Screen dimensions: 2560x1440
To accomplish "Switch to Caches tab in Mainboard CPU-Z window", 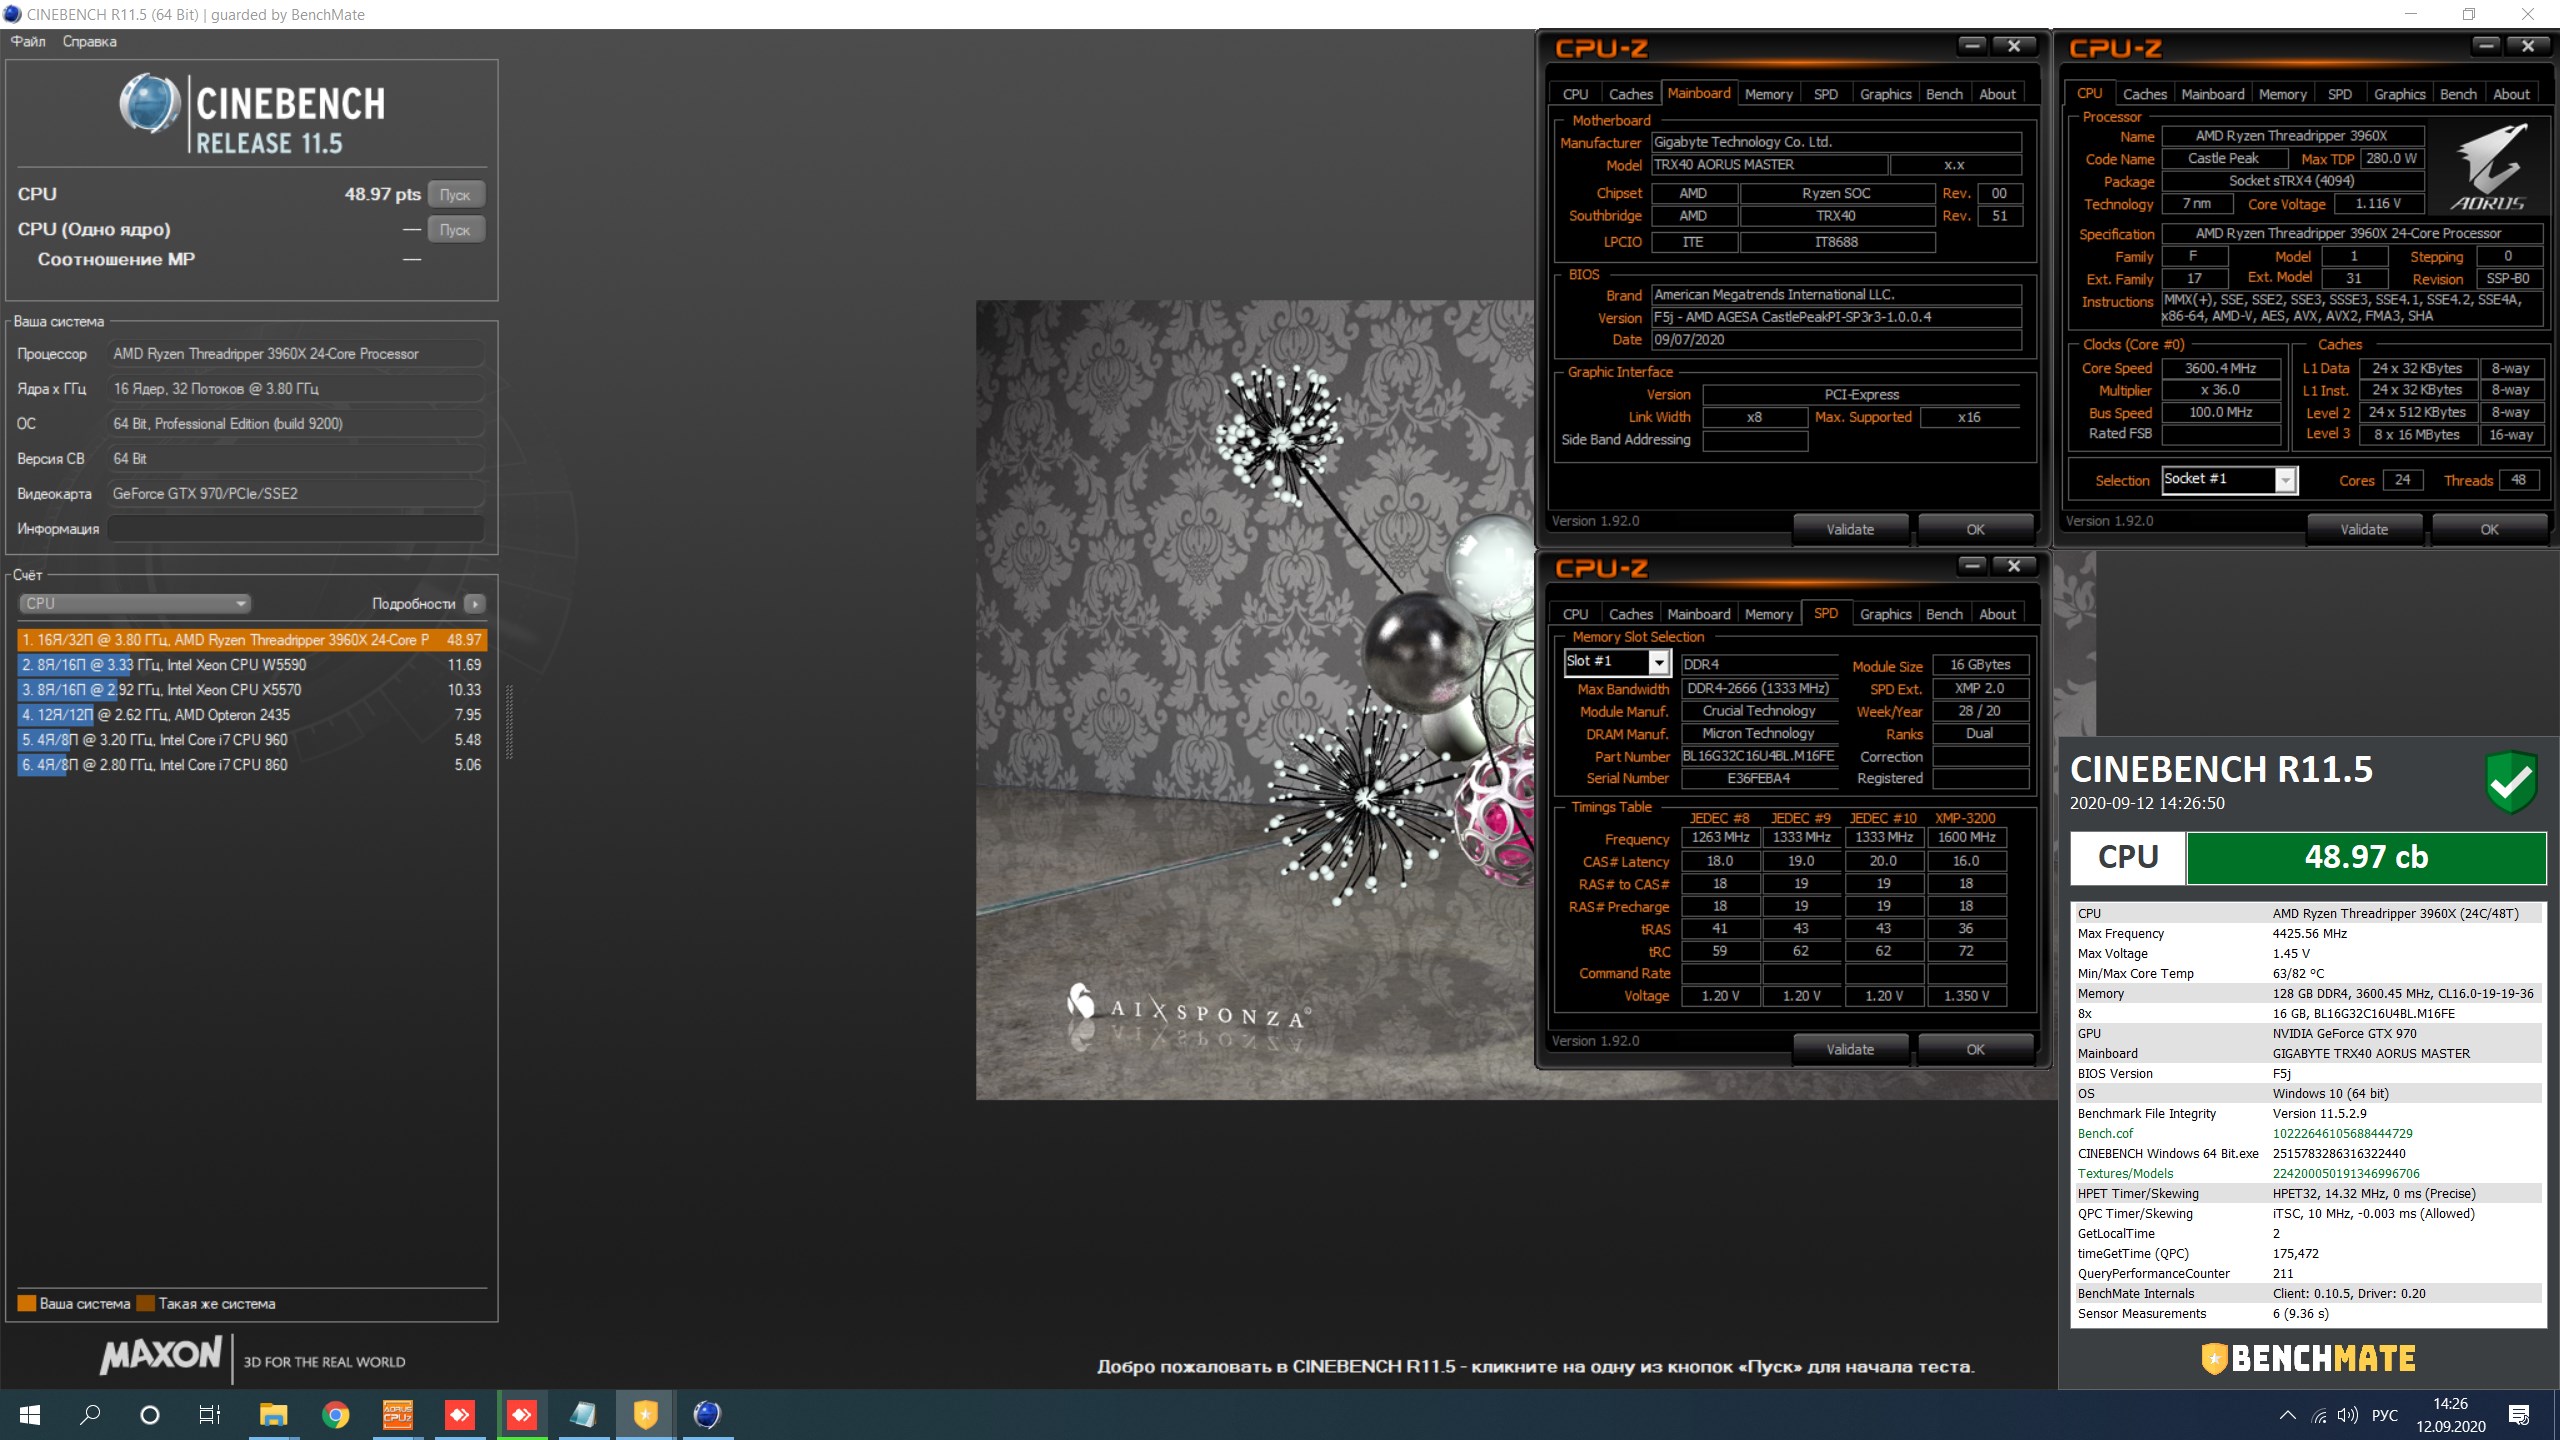I will pos(1630,94).
